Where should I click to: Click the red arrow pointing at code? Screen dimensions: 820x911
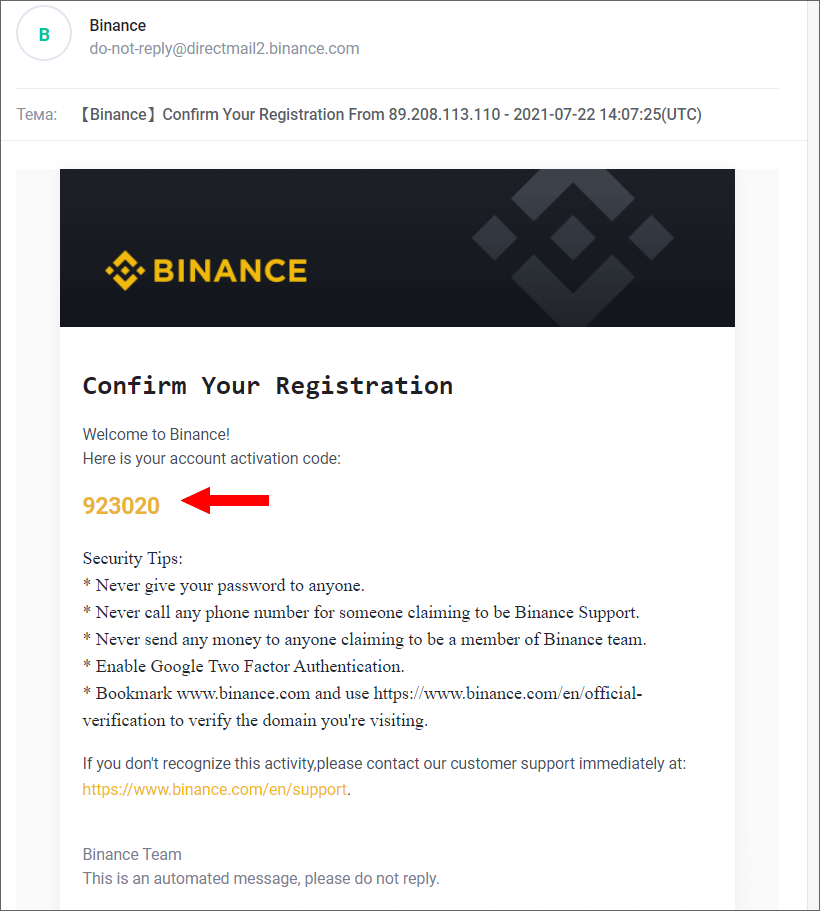pos(225,501)
